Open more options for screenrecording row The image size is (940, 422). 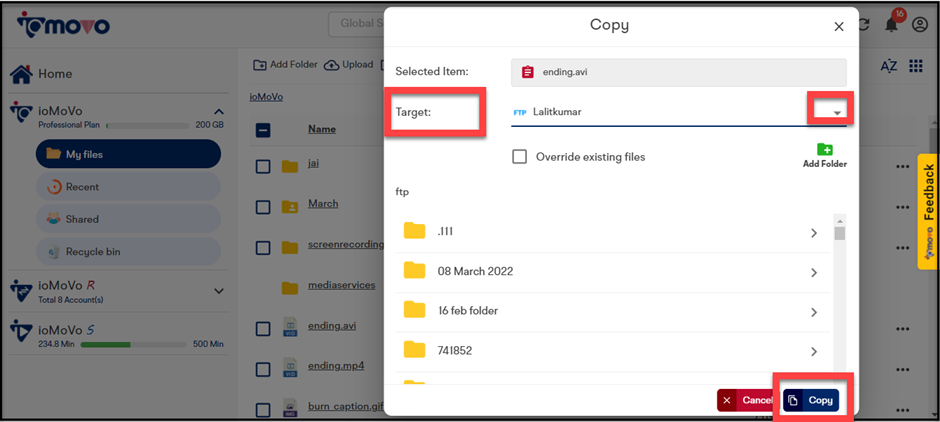(903, 248)
